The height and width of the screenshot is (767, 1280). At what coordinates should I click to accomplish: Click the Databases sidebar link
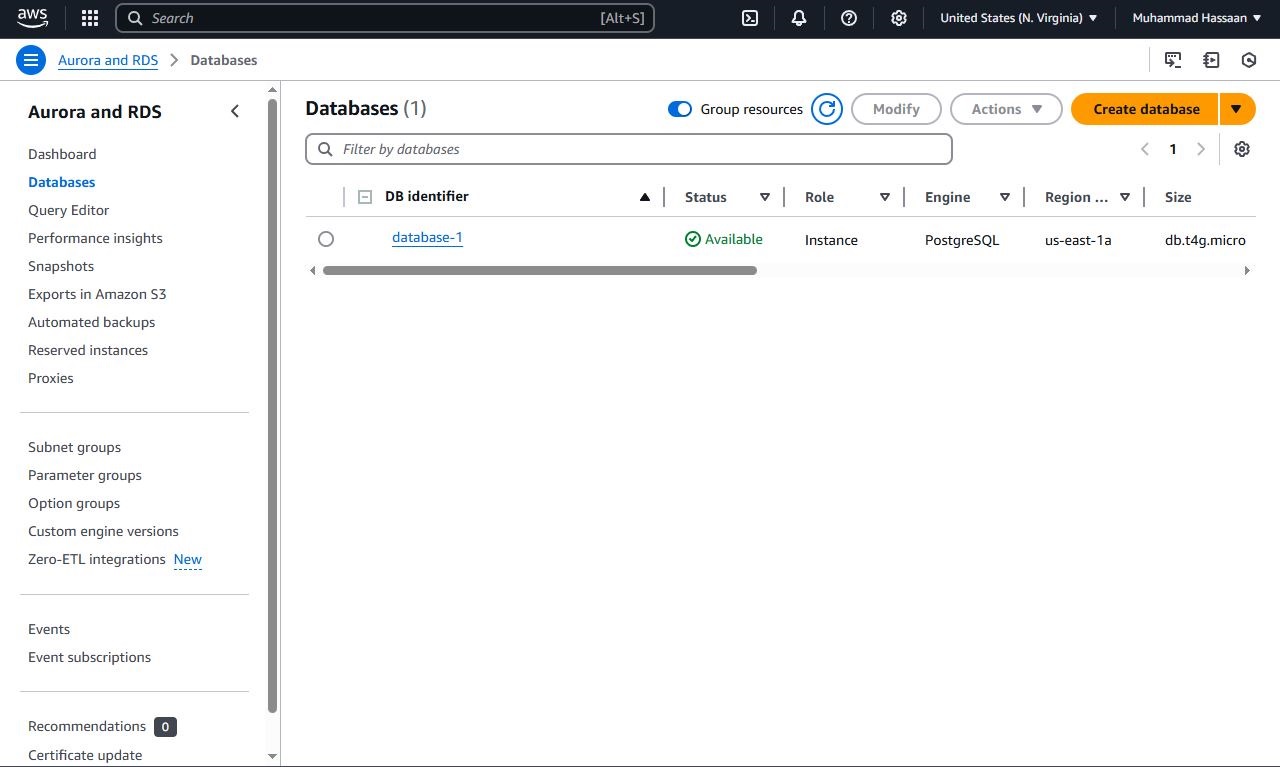(x=62, y=182)
